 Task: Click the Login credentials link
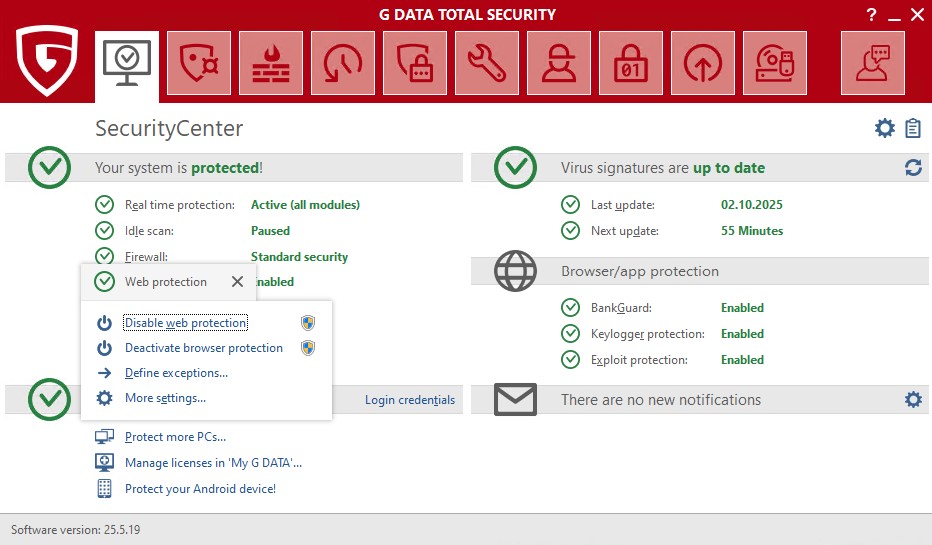409,400
